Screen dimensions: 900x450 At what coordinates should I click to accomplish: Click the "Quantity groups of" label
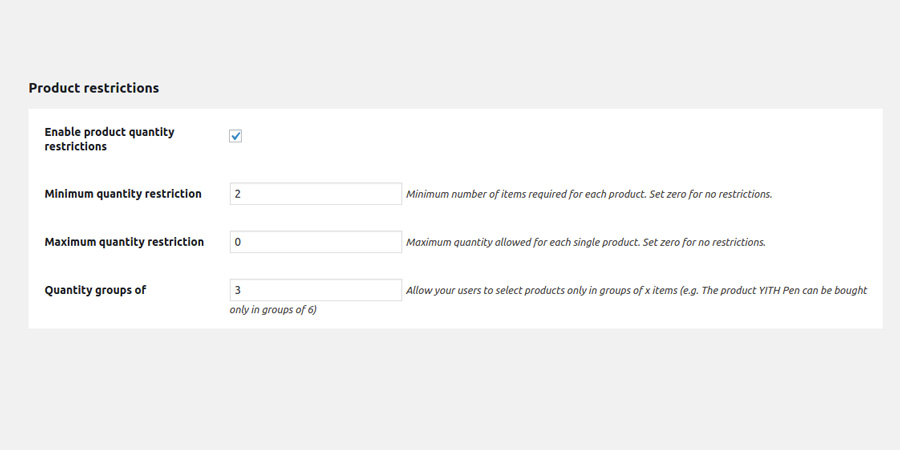point(95,290)
